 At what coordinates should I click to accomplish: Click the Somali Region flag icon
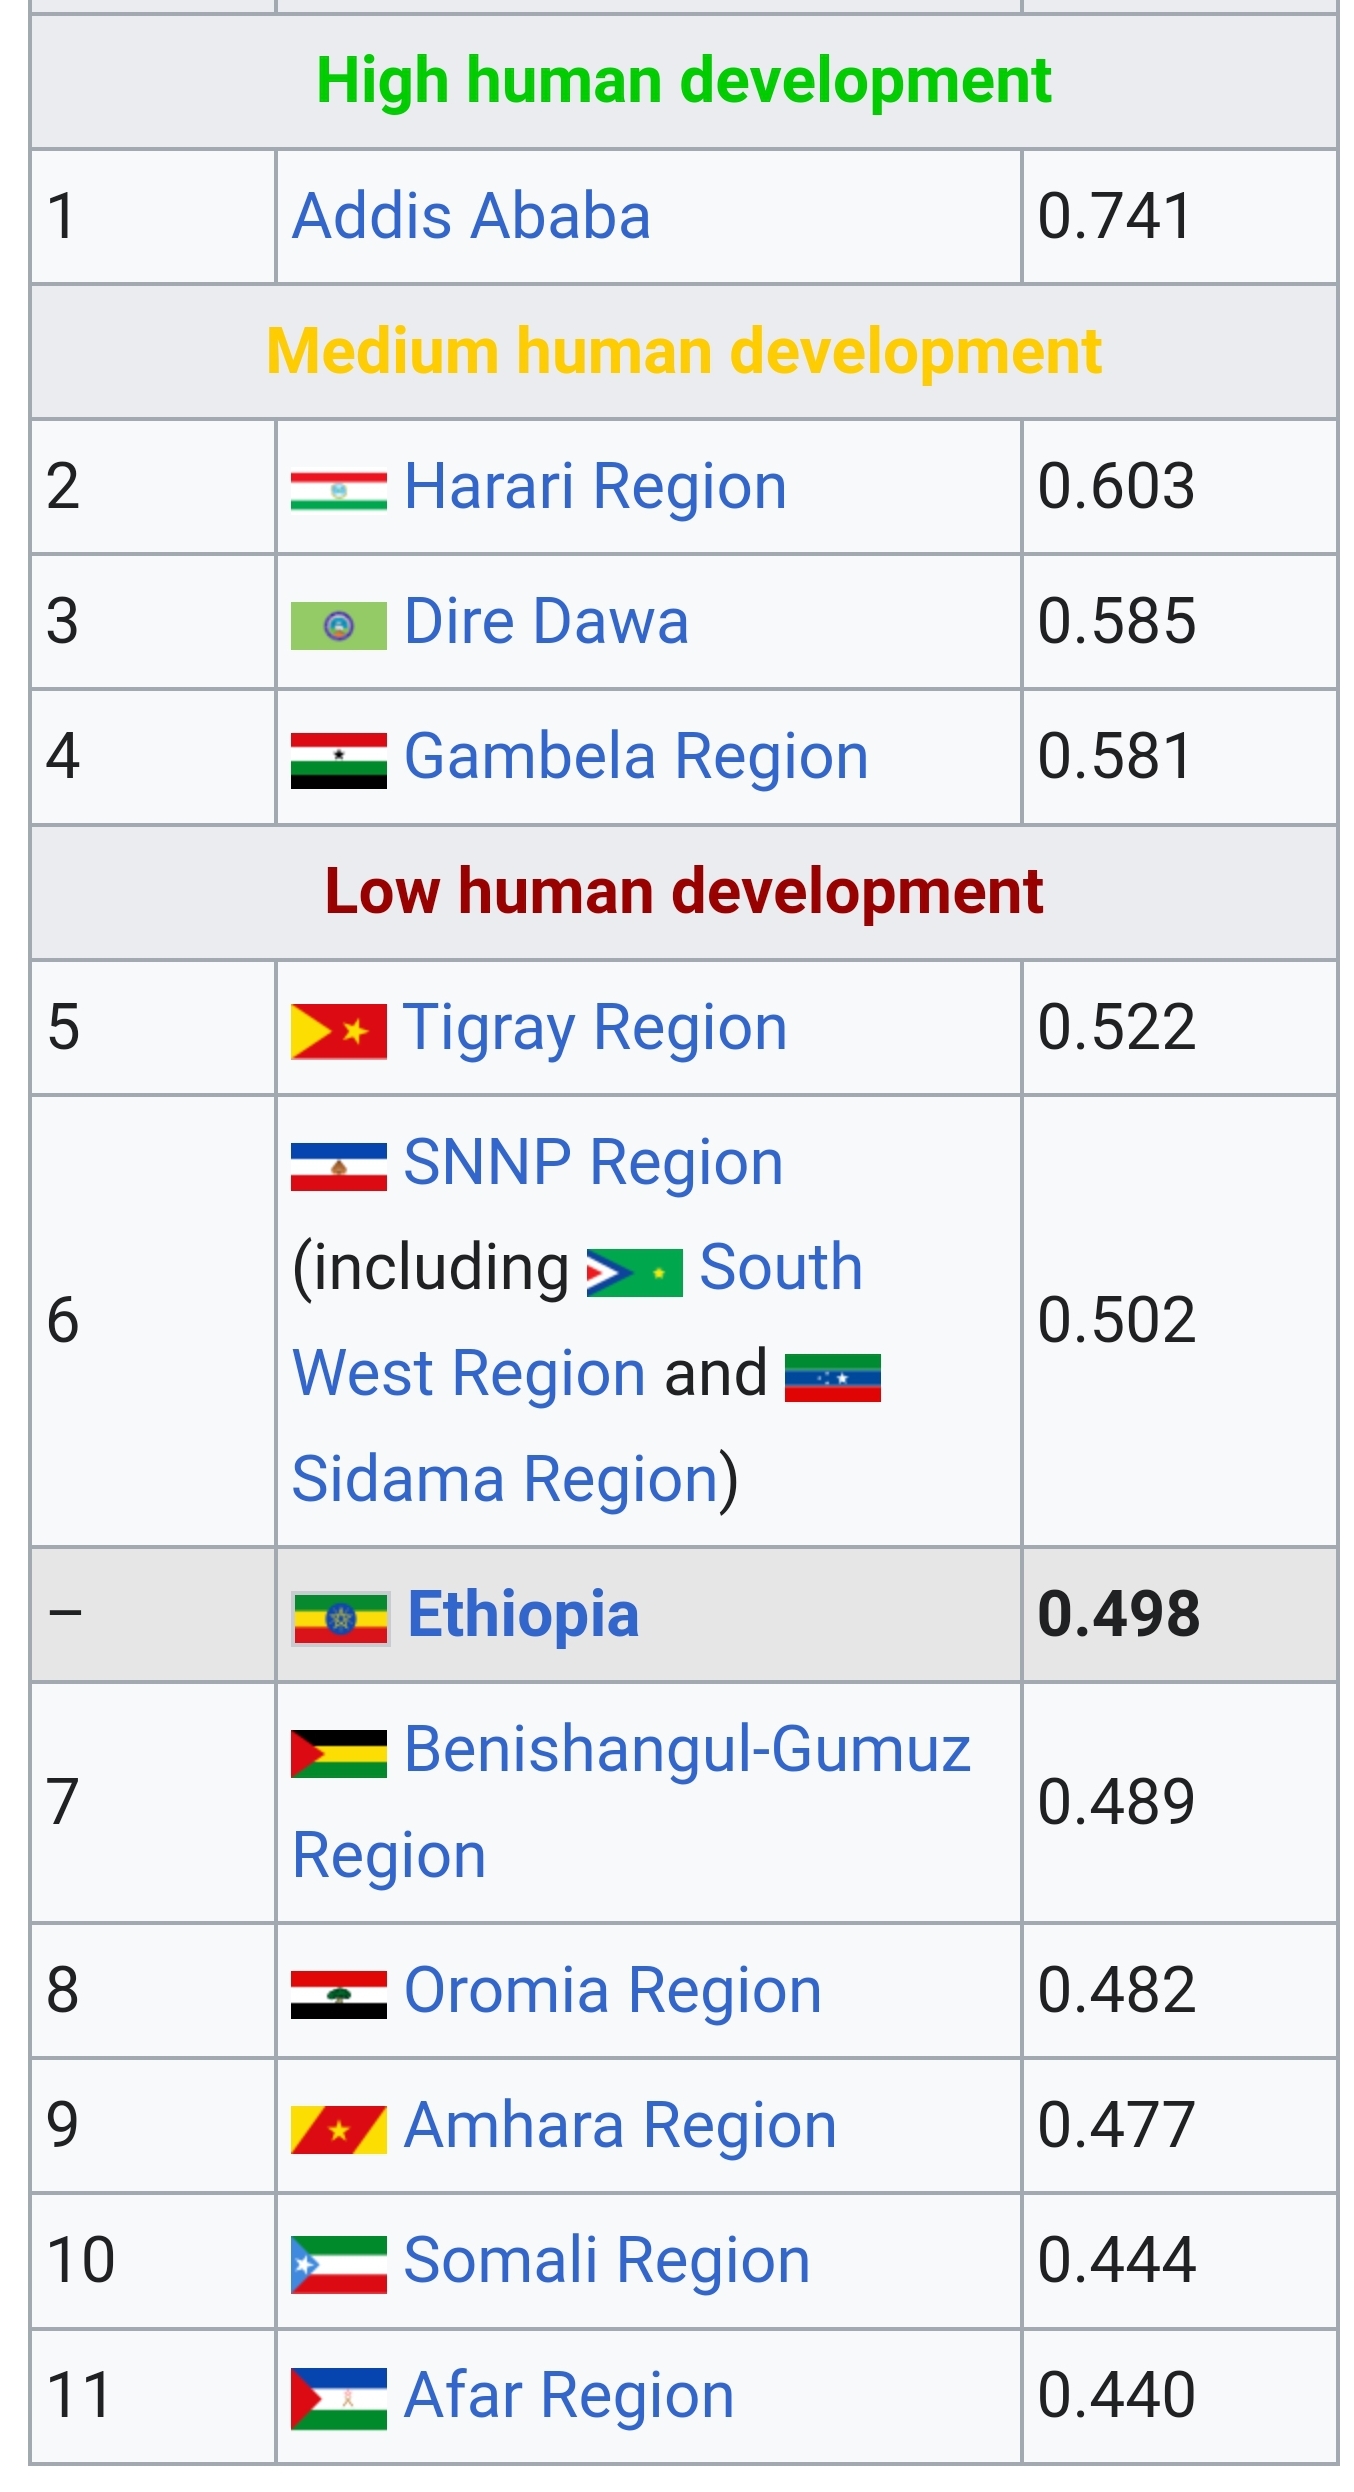(338, 2264)
